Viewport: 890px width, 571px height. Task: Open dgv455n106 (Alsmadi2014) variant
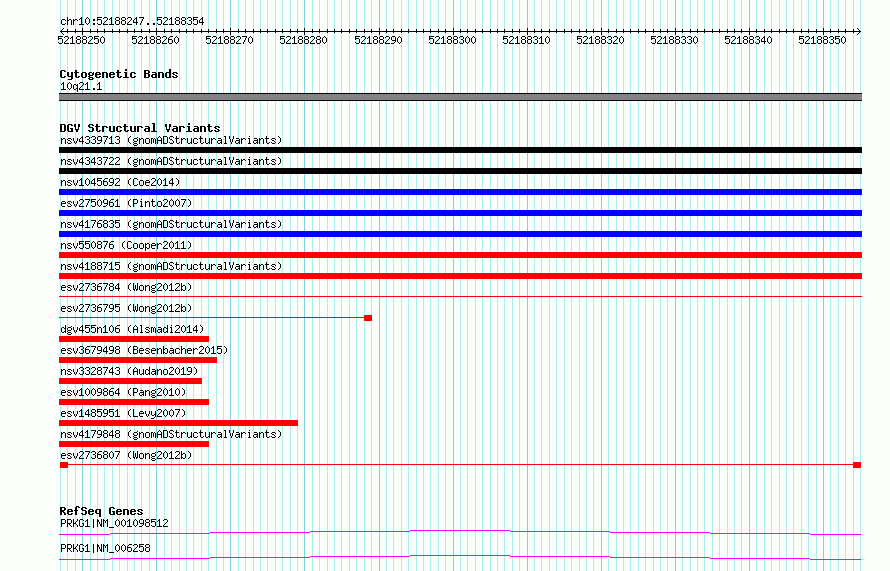point(132,329)
